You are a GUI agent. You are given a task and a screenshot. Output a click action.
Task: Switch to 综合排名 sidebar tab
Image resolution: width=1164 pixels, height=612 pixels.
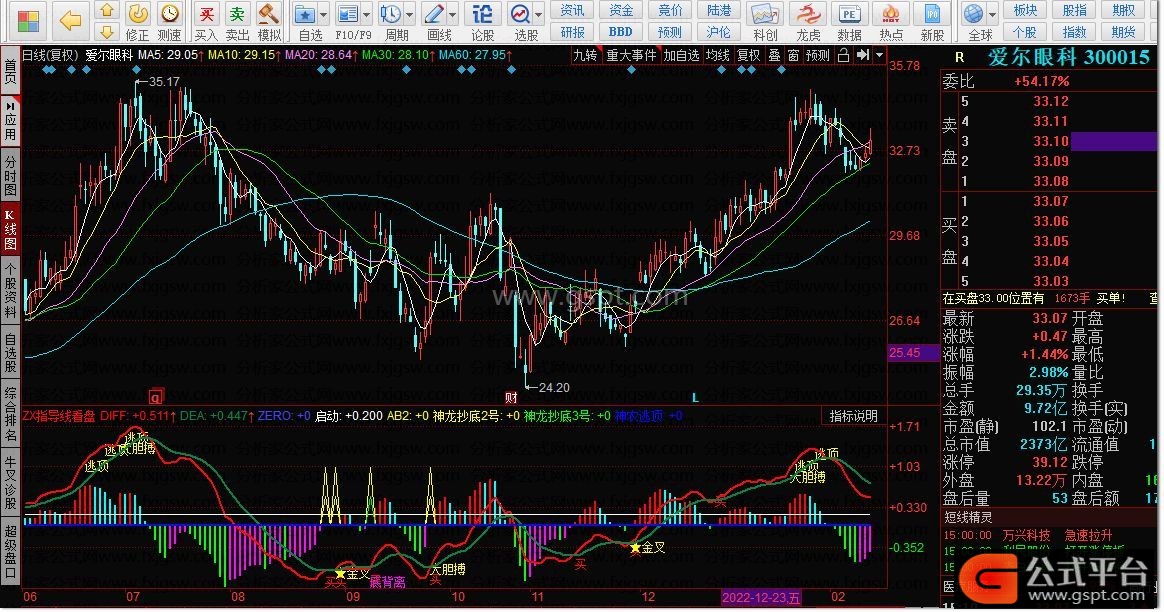point(10,413)
